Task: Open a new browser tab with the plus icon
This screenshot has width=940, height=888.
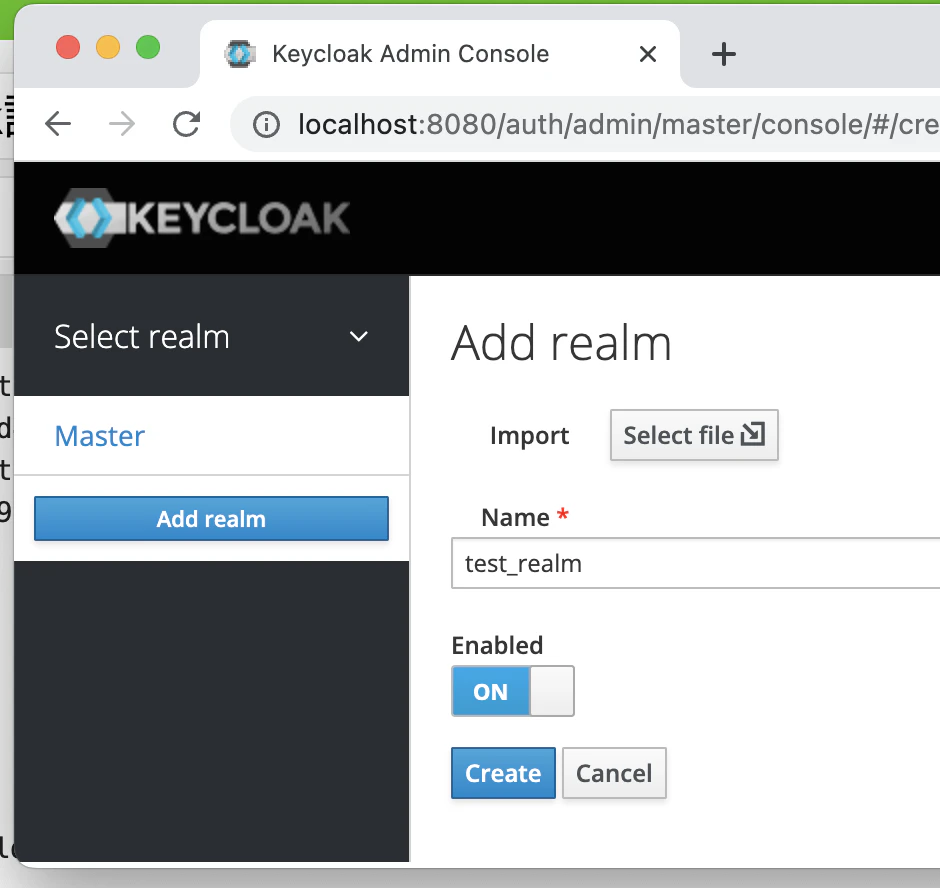Action: coord(724,55)
